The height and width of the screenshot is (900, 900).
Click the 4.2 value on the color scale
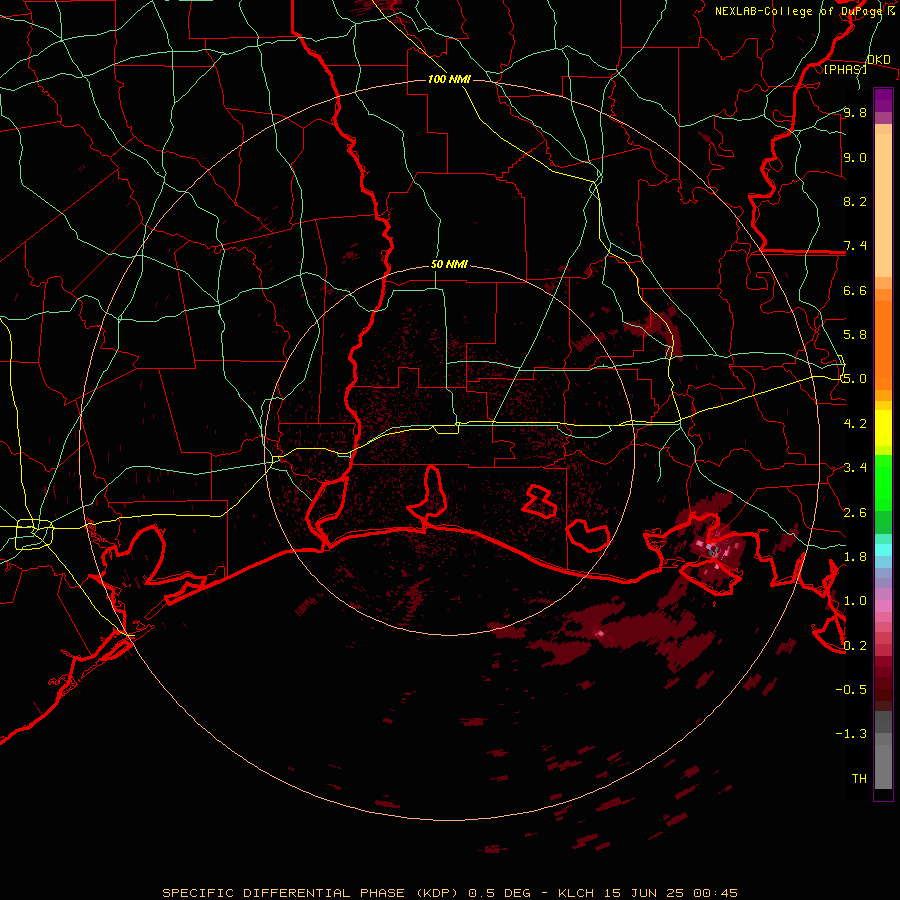pos(855,423)
